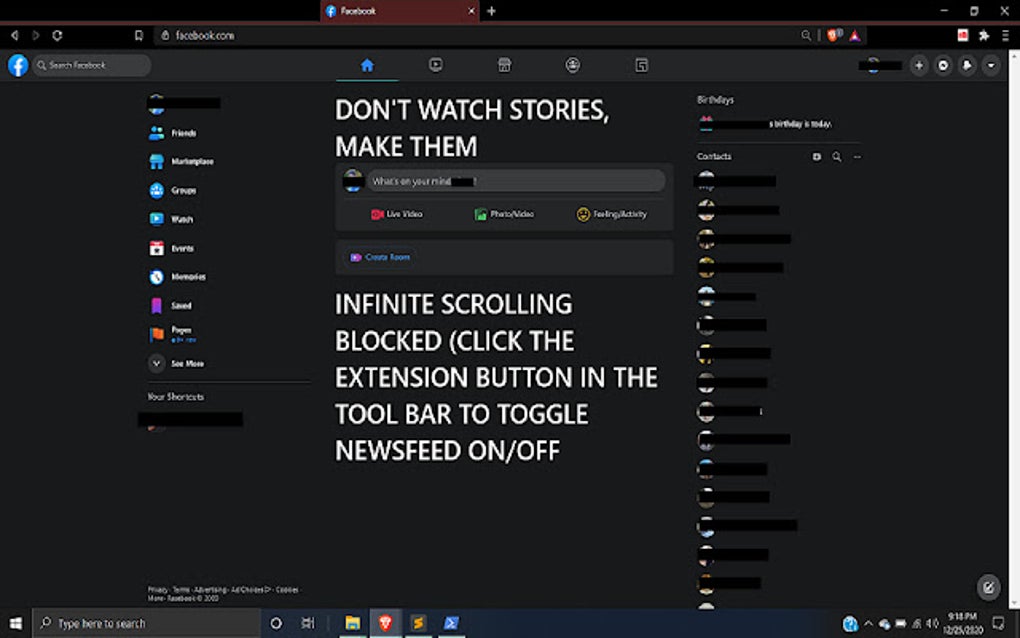Open the Groups icon in the top navigation
The width and height of the screenshot is (1020, 638).
click(x=572, y=64)
